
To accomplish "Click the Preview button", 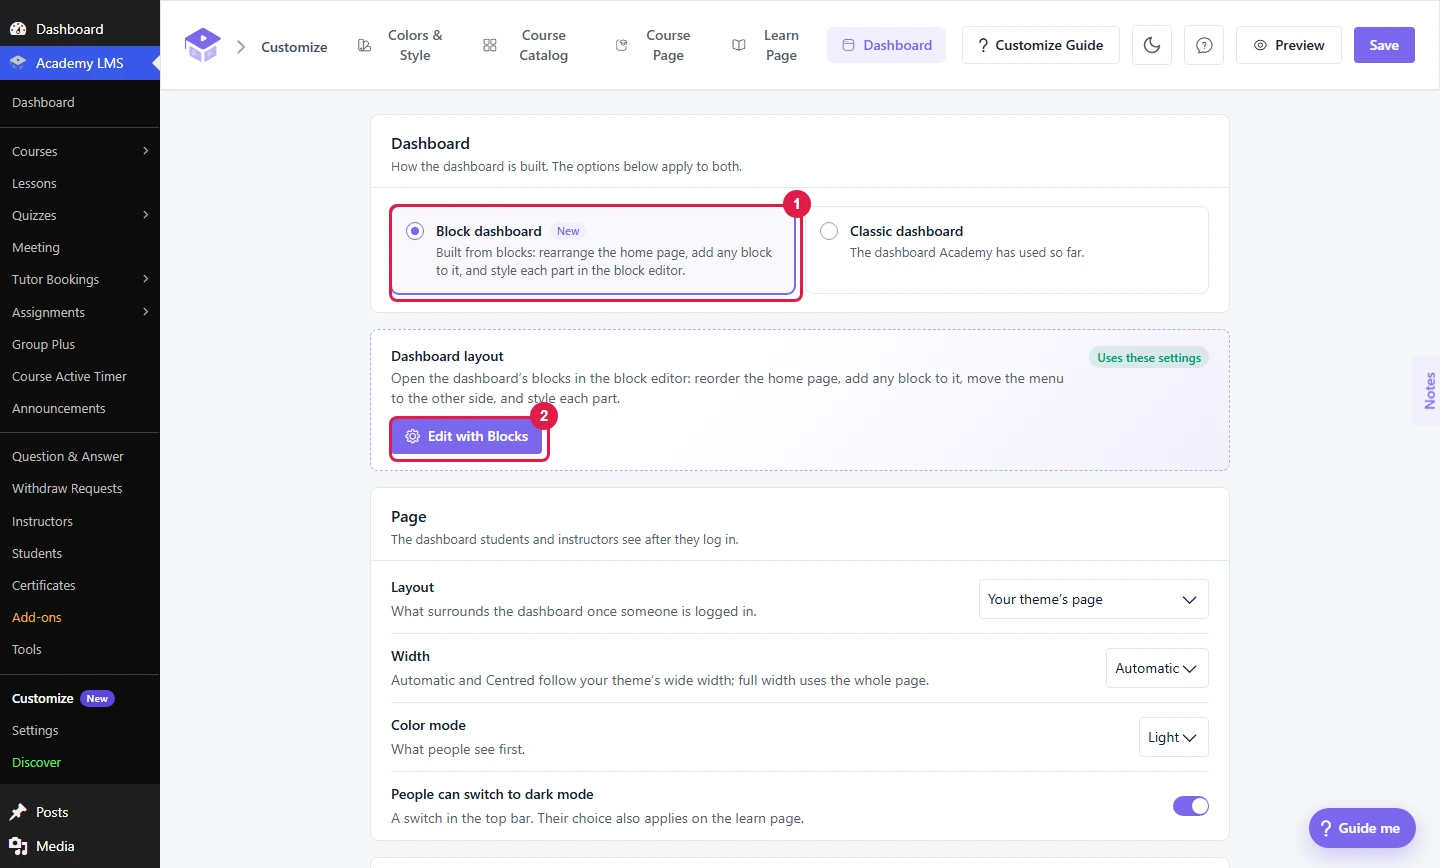I will click(x=1289, y=45).
